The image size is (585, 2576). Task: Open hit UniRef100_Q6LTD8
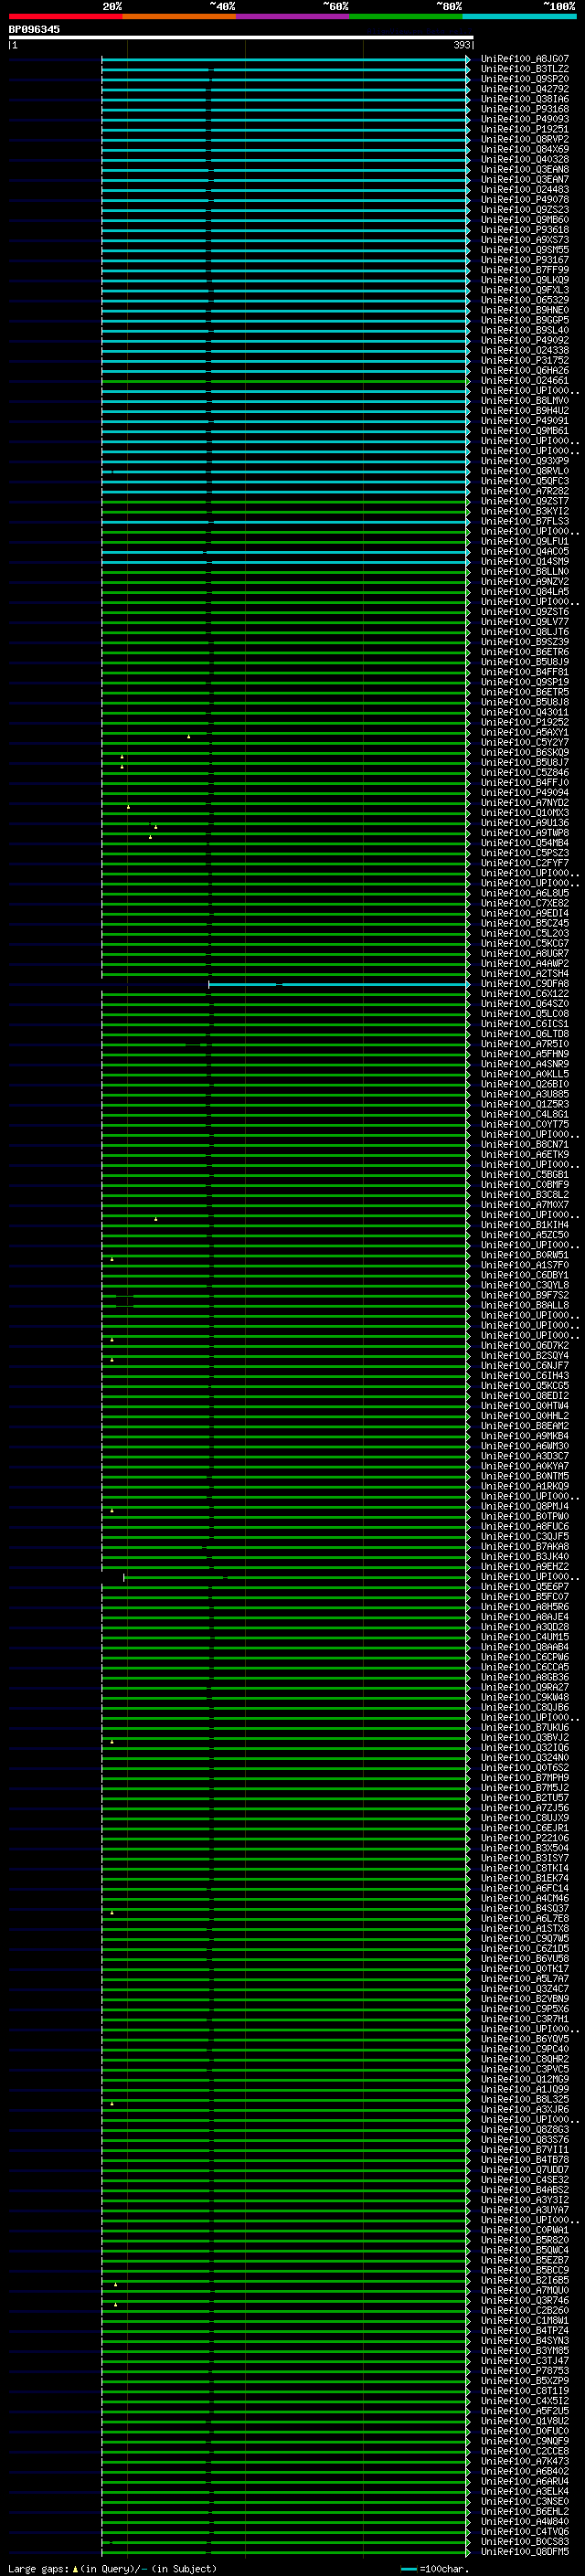click(x=524, y=1034)
